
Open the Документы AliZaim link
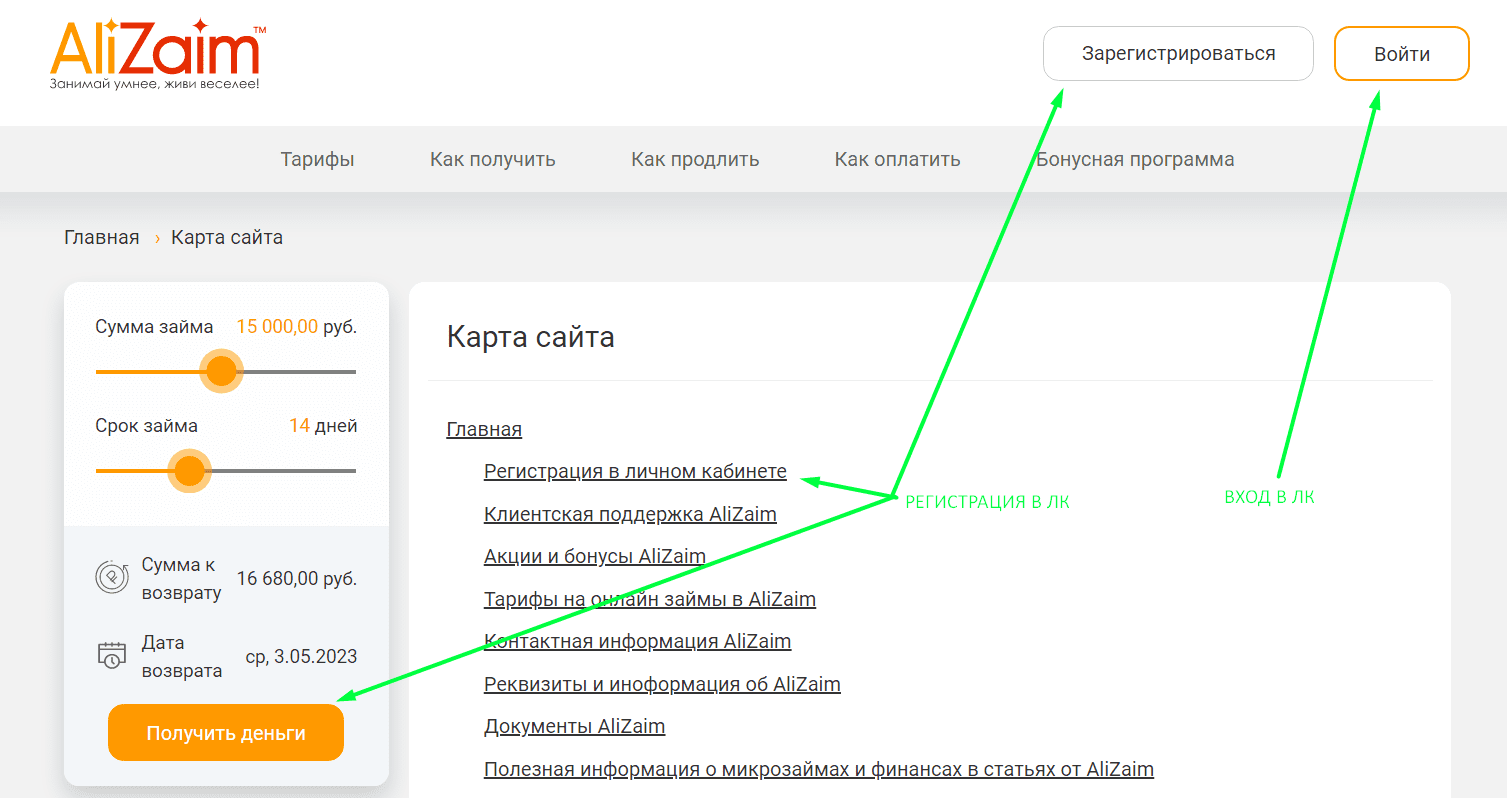574,727
